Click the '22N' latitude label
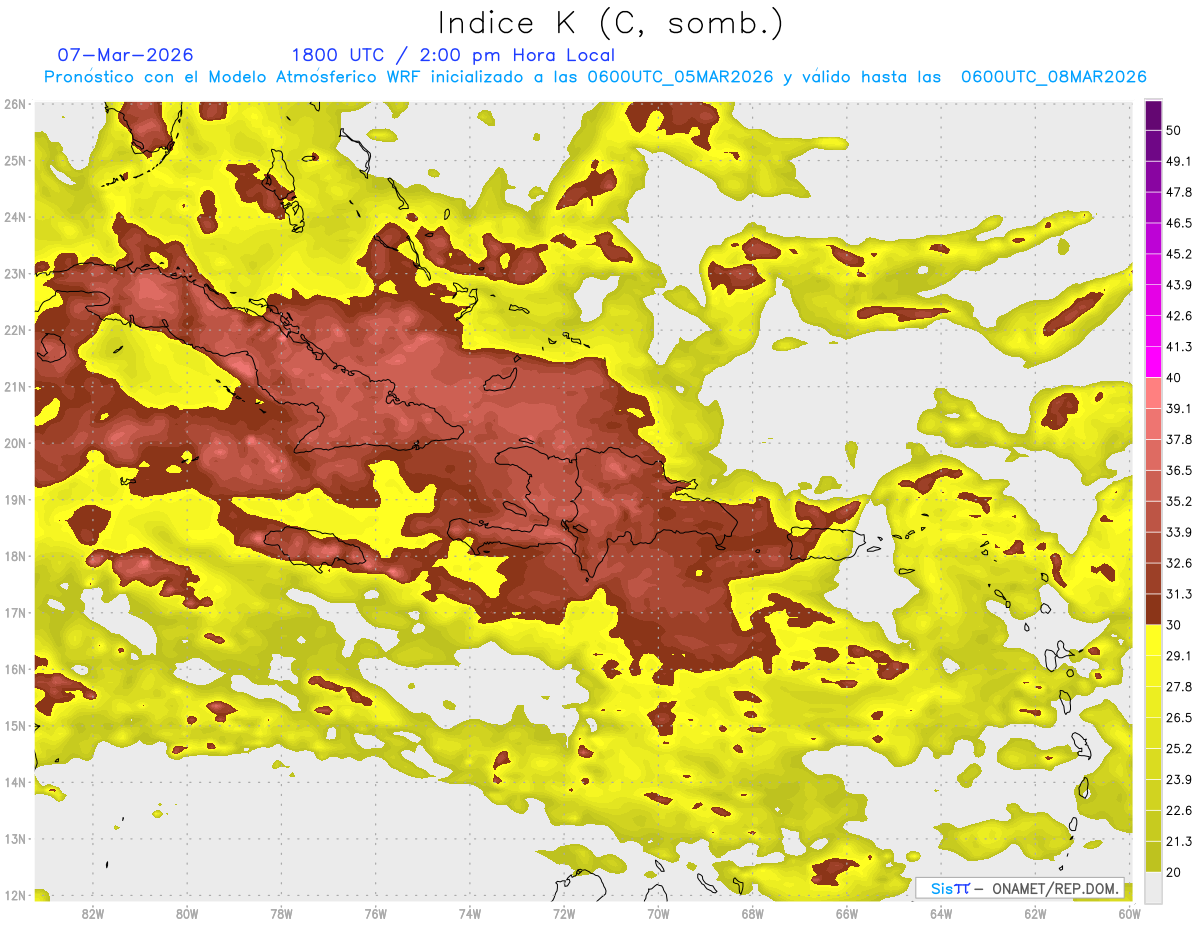This screenshot has width=1200, height=927. pyautogui.click(x=15, y=330)
